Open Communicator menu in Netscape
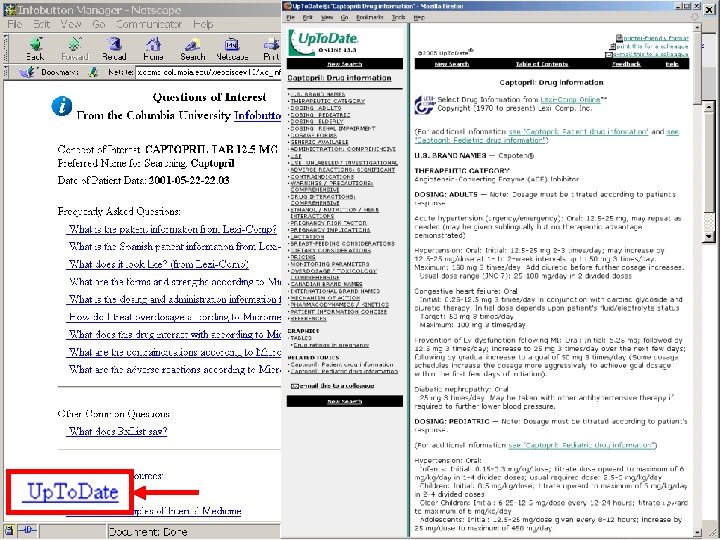 pyautogui.click(x=149, y=24)
